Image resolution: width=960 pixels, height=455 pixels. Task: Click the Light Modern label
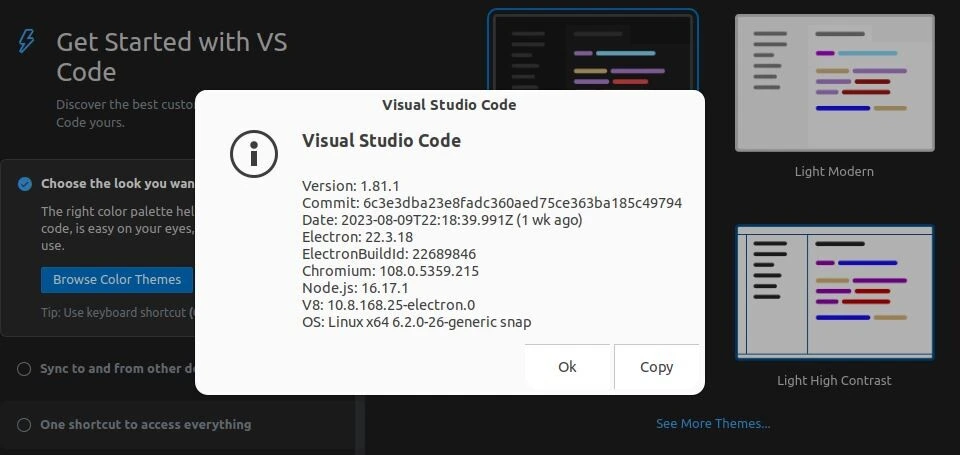(x=834, y=172)
